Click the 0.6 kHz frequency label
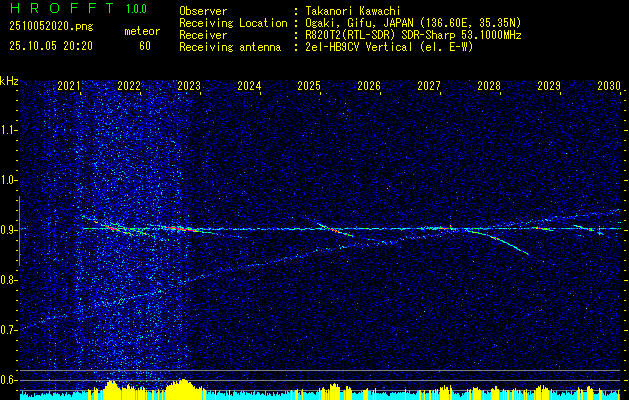This screenshot has width=629, height=400. coord(9,380)
